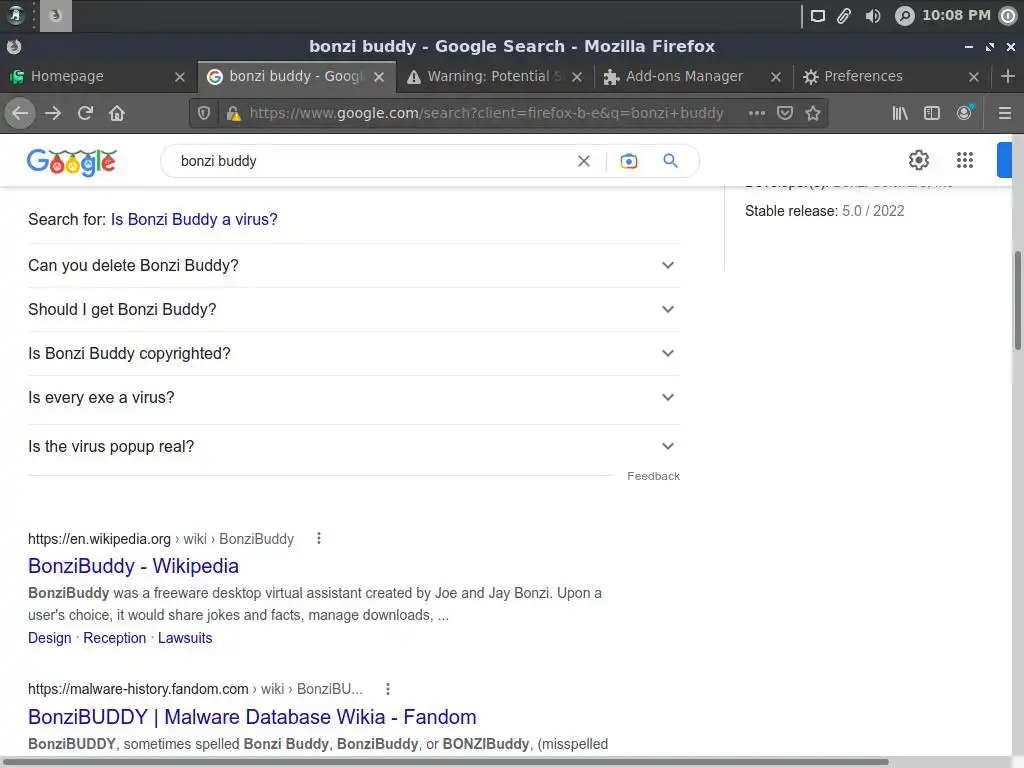The width and height of the screenshot is (1024, 768).
Task: Open the Google apps grid
Action: (x=965, y=160)
